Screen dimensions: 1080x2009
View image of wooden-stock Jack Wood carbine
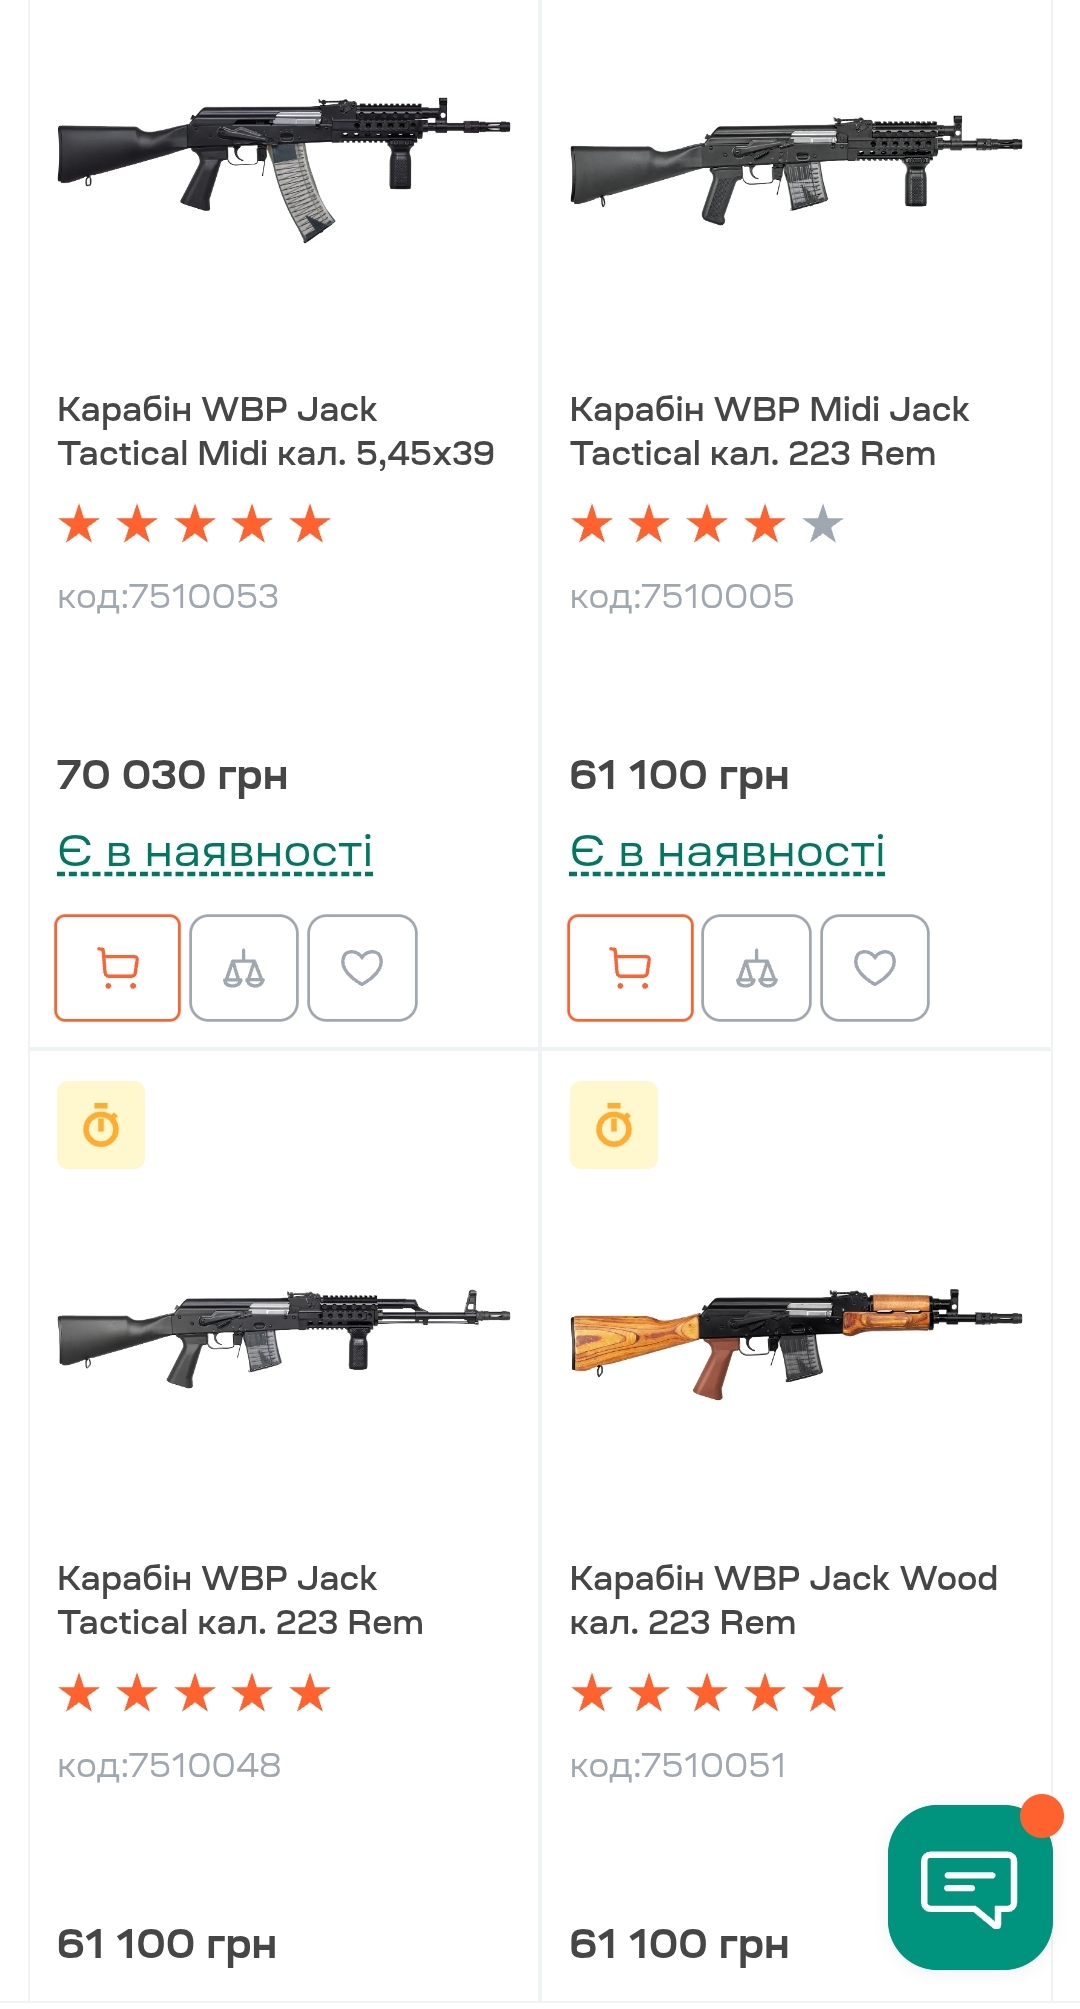click(796, 1340)
